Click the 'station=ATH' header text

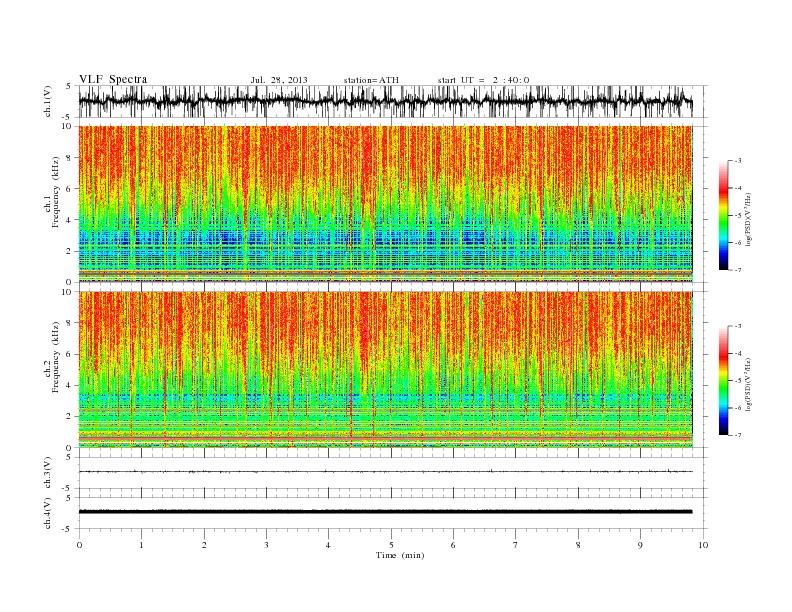(371, 80)
